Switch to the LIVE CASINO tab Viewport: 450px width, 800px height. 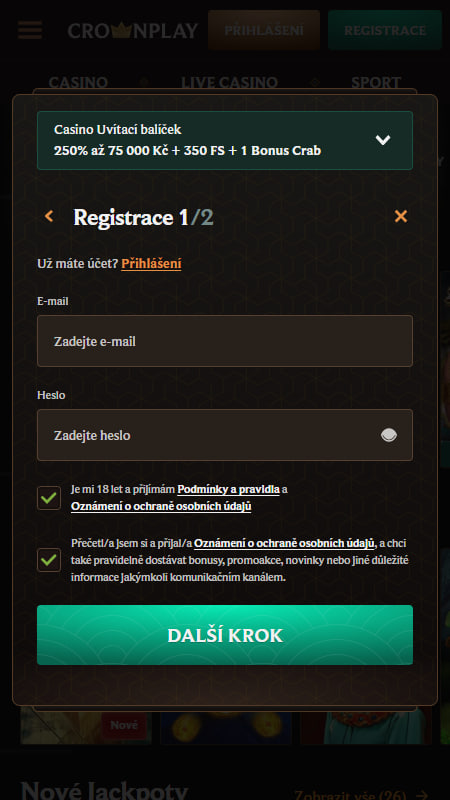coord(230,82)
